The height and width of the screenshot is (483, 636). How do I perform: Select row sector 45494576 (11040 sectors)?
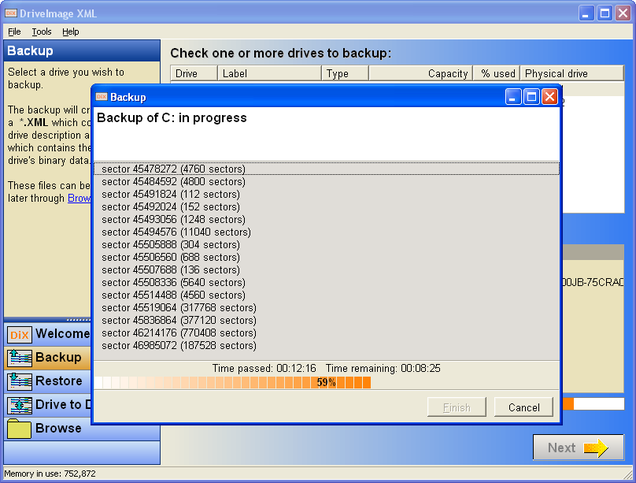click(x=327, y=232)
